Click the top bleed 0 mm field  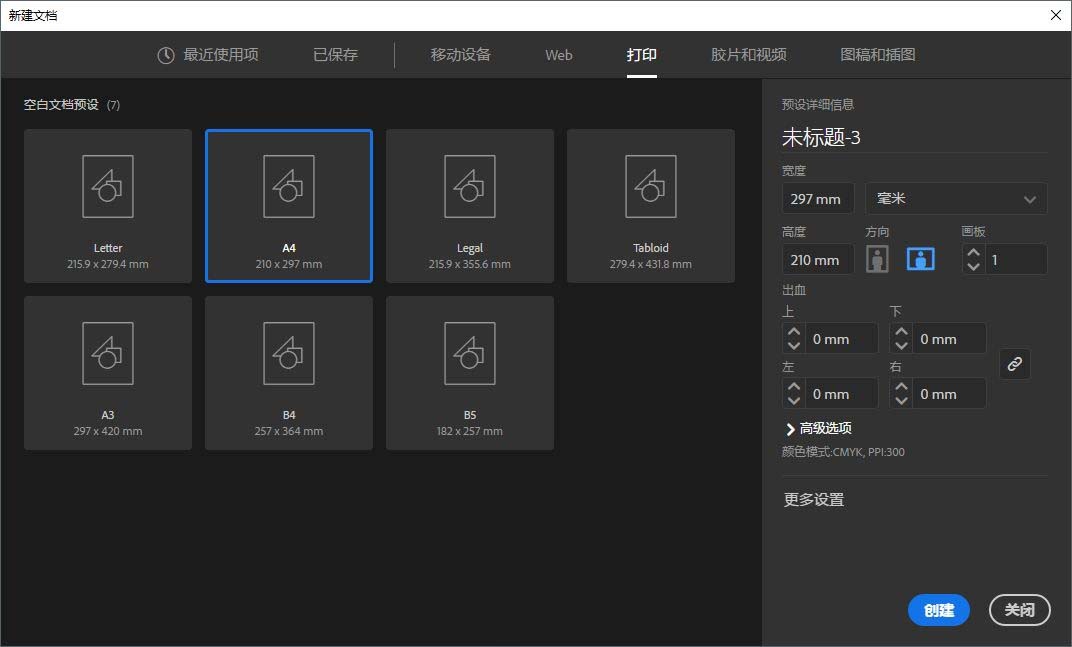pos(842,339)
